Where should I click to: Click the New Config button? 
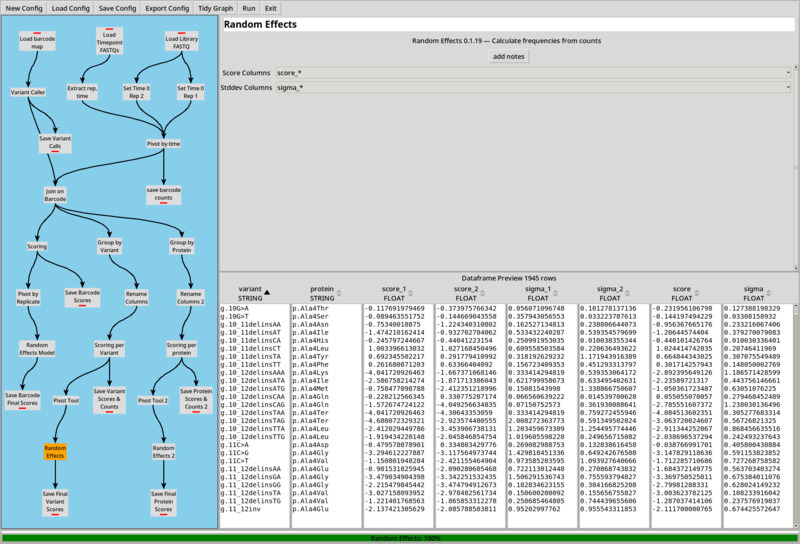(x=24, y=8)
